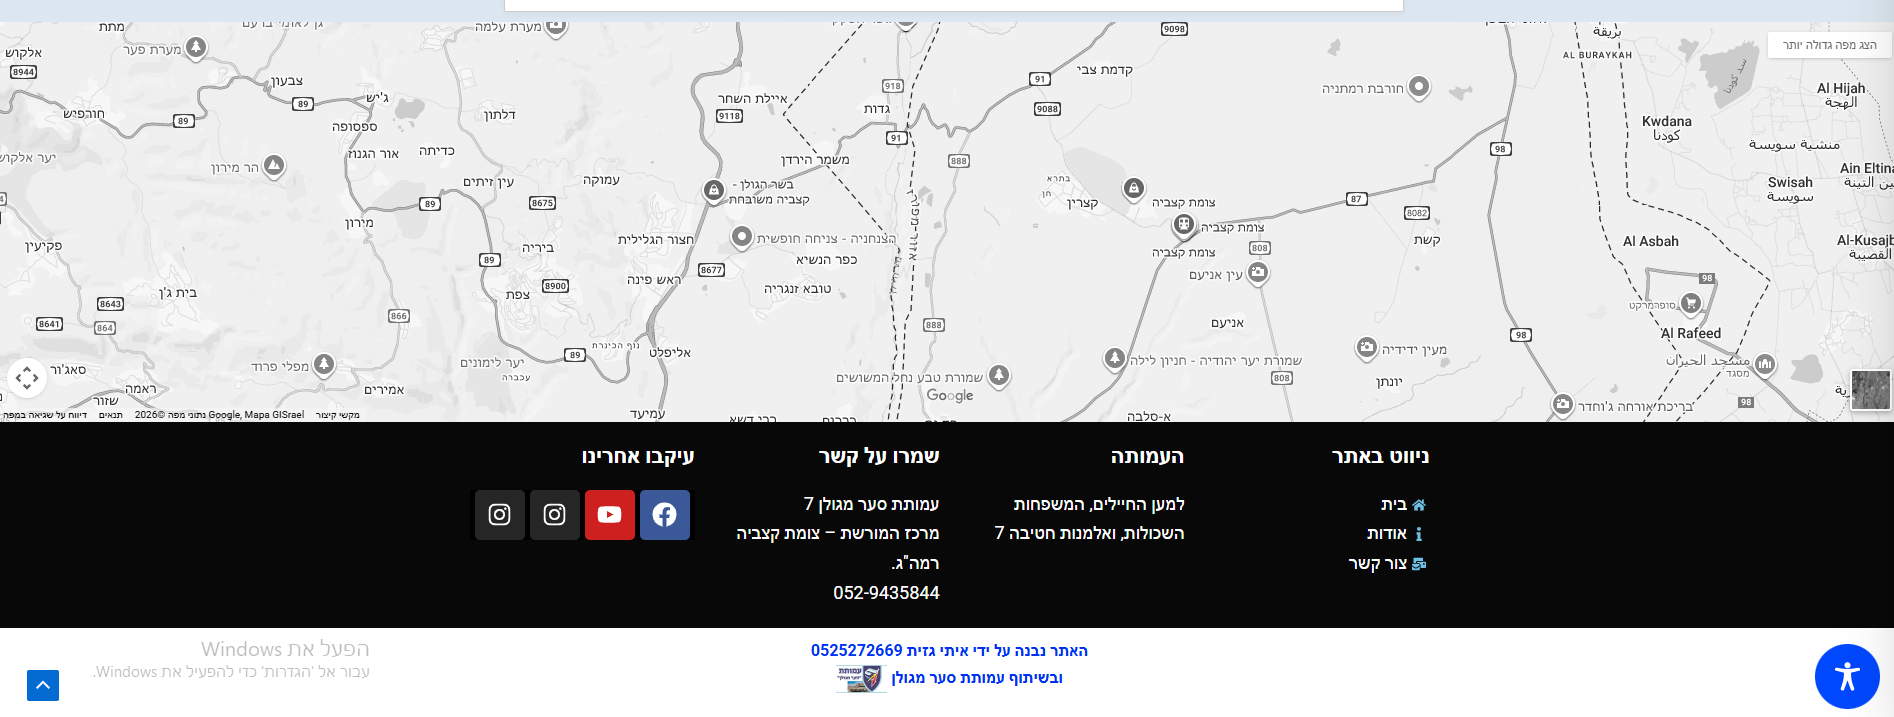
Task: Open the blue accessibility menu button
Action: [x=1847, y=677]
